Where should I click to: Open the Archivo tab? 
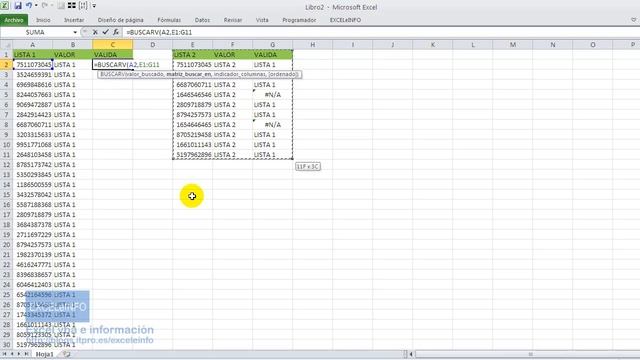tap(14, 20)
